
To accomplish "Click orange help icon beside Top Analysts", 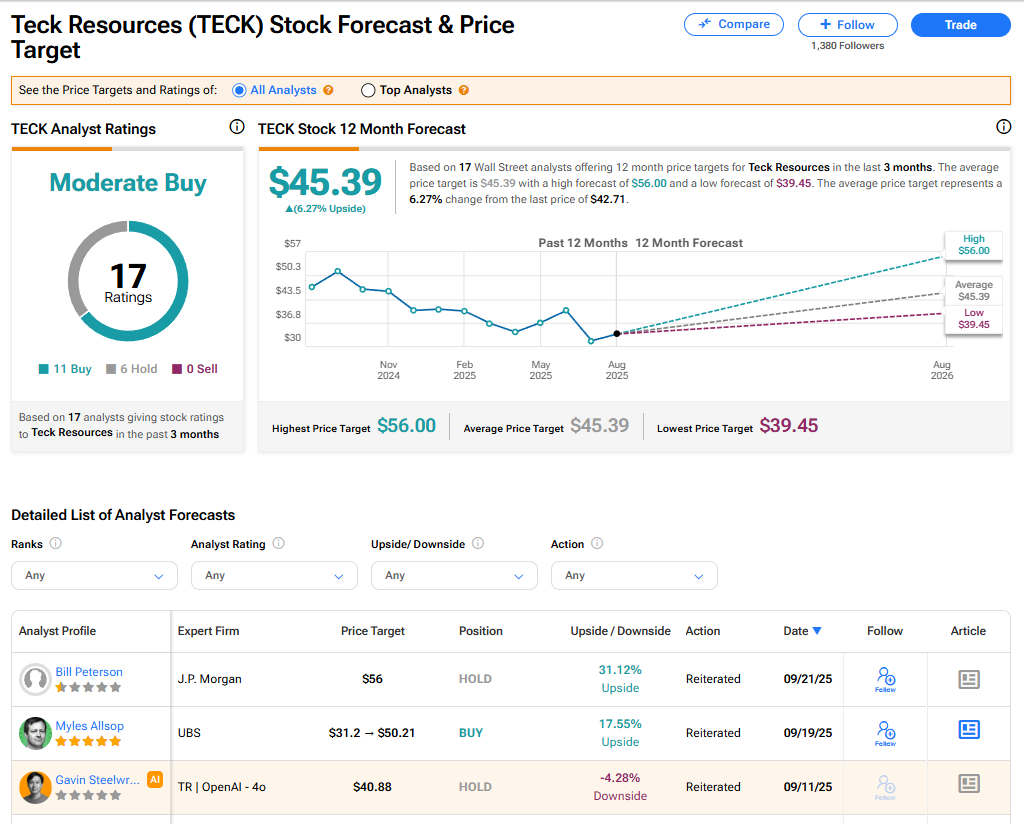I will pos(463,90).
